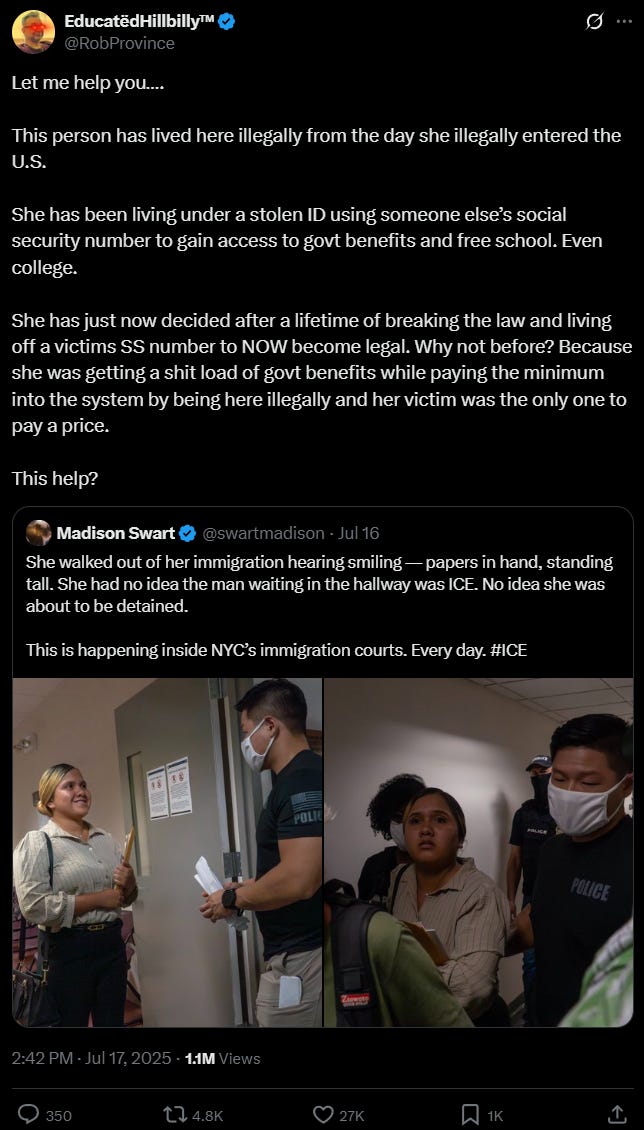The image size is (644, 1130).
Task: Like the post with 27K likes
Action: [x=338, y=1115]
